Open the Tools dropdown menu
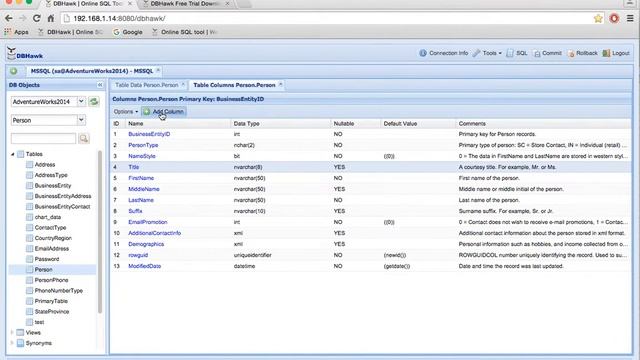This screenshot has width=640, height=360. pyautogui.click(x=487, y=53)
